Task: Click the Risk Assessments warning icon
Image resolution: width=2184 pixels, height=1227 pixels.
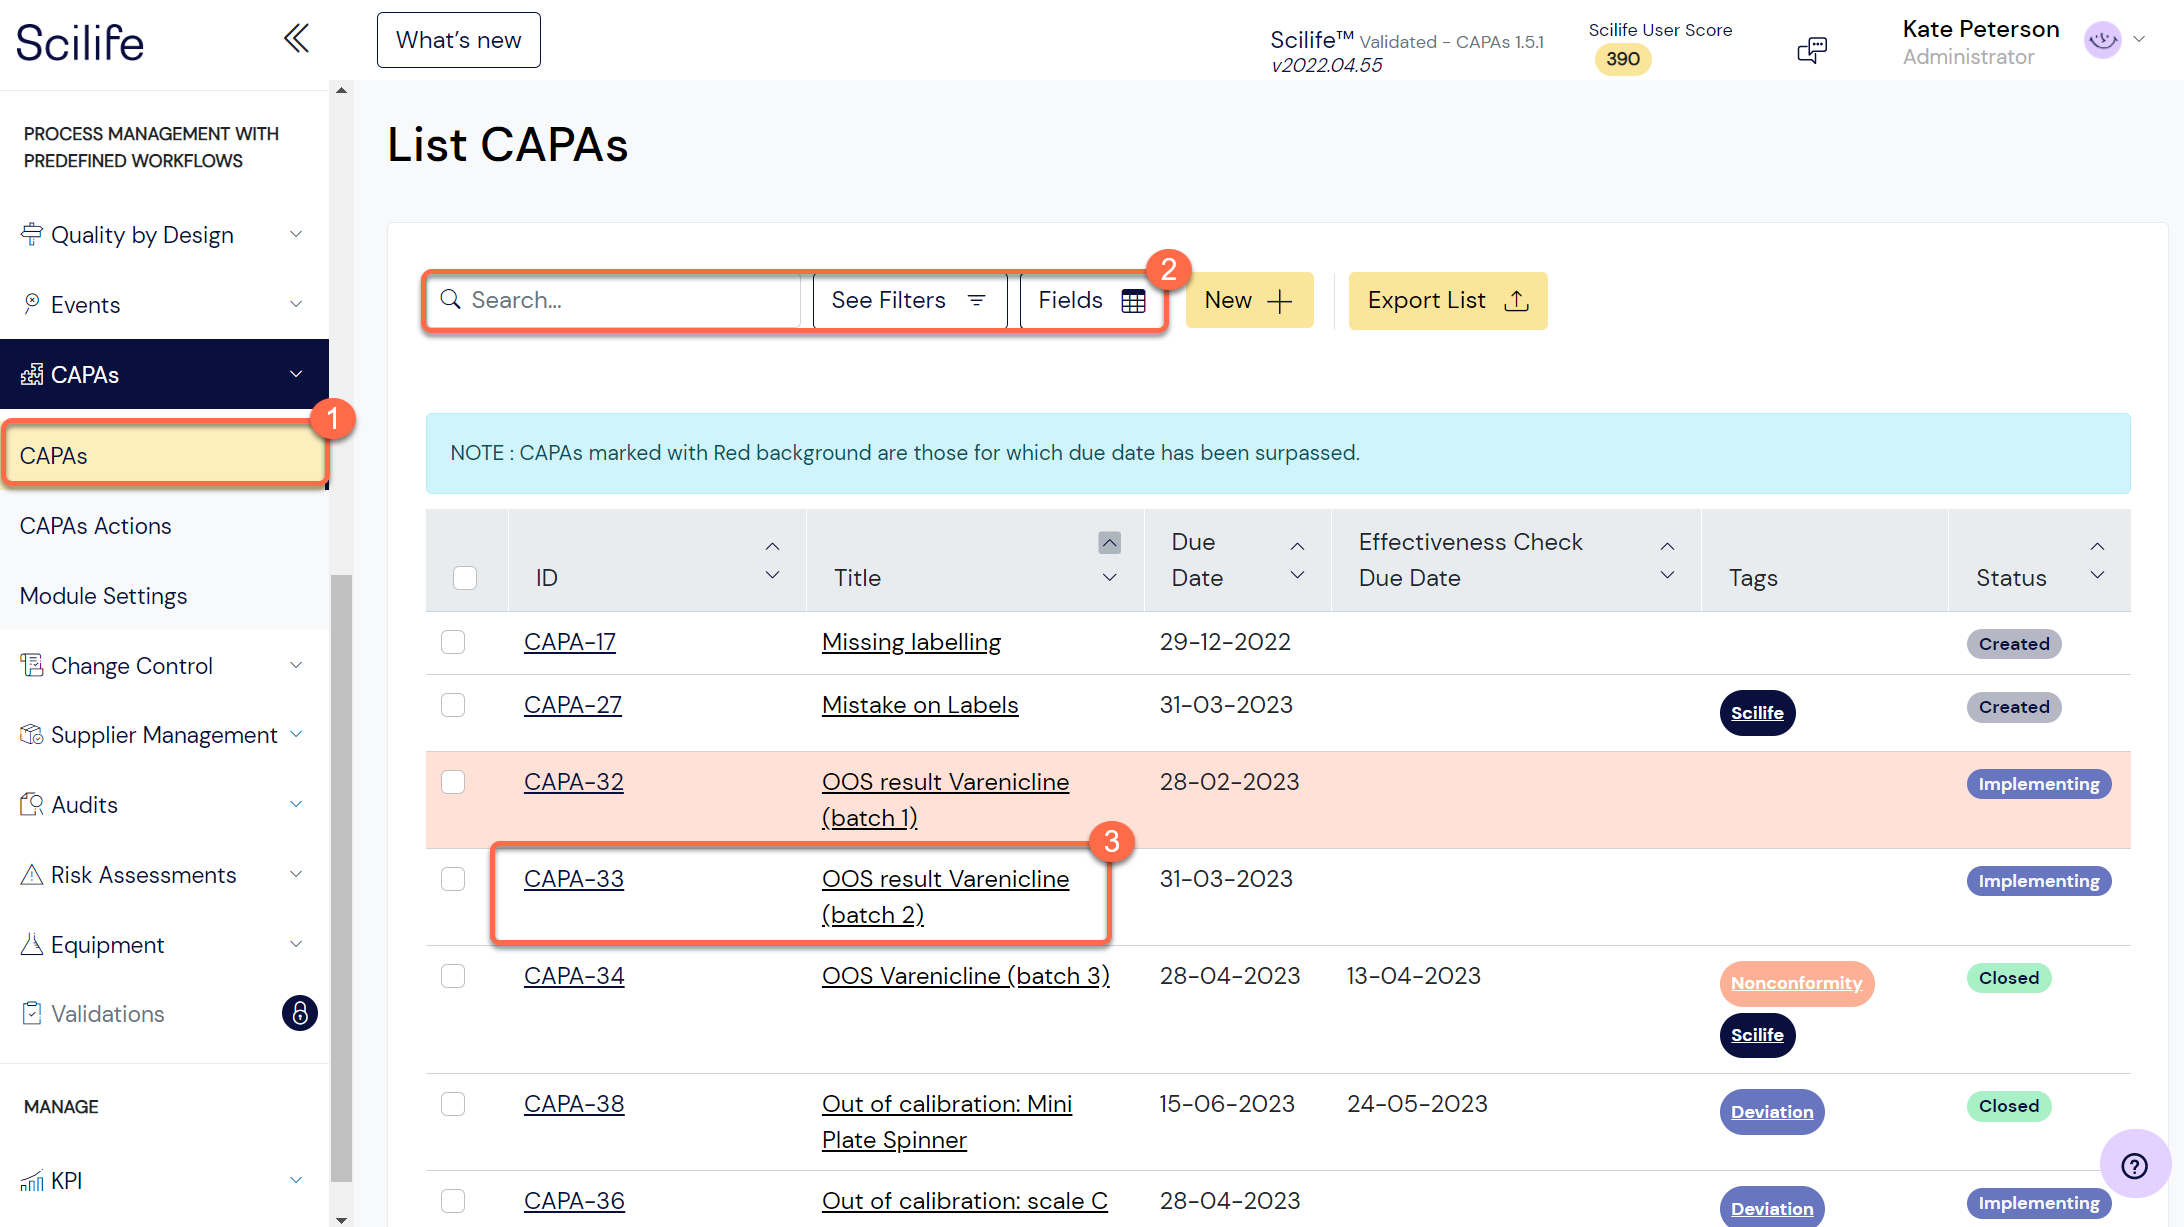Action: 31,874
